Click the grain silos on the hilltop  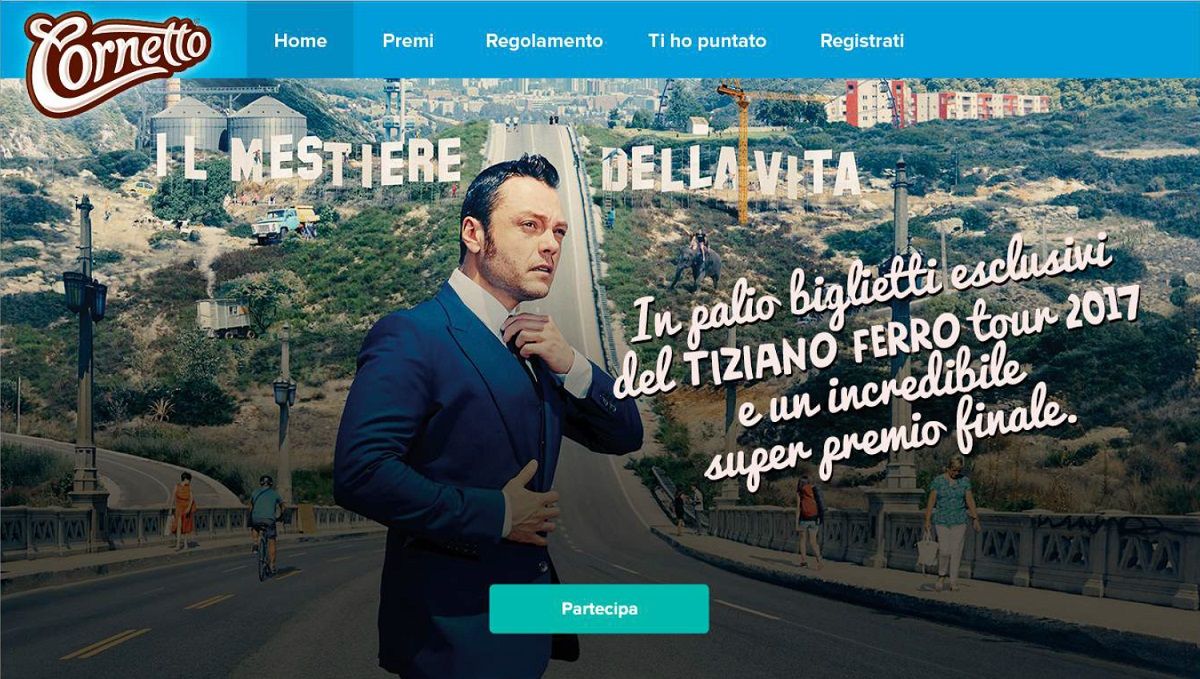pyautogui.click(x=229, y=122)
